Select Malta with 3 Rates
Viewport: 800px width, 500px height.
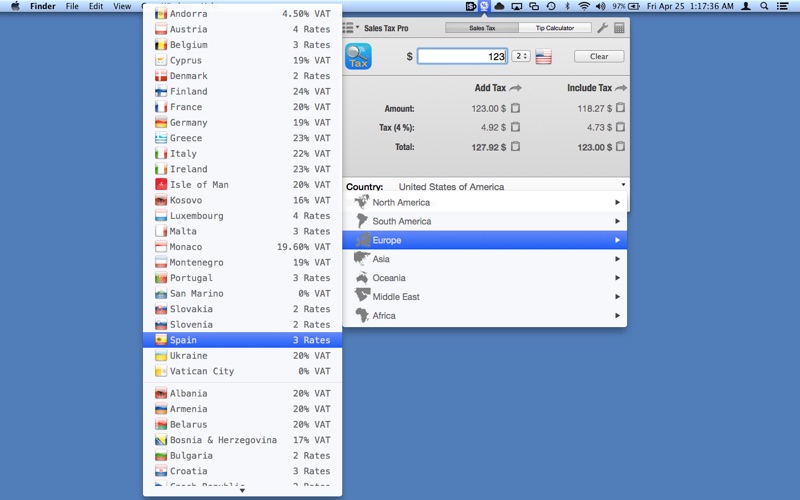tap(242, 232)
